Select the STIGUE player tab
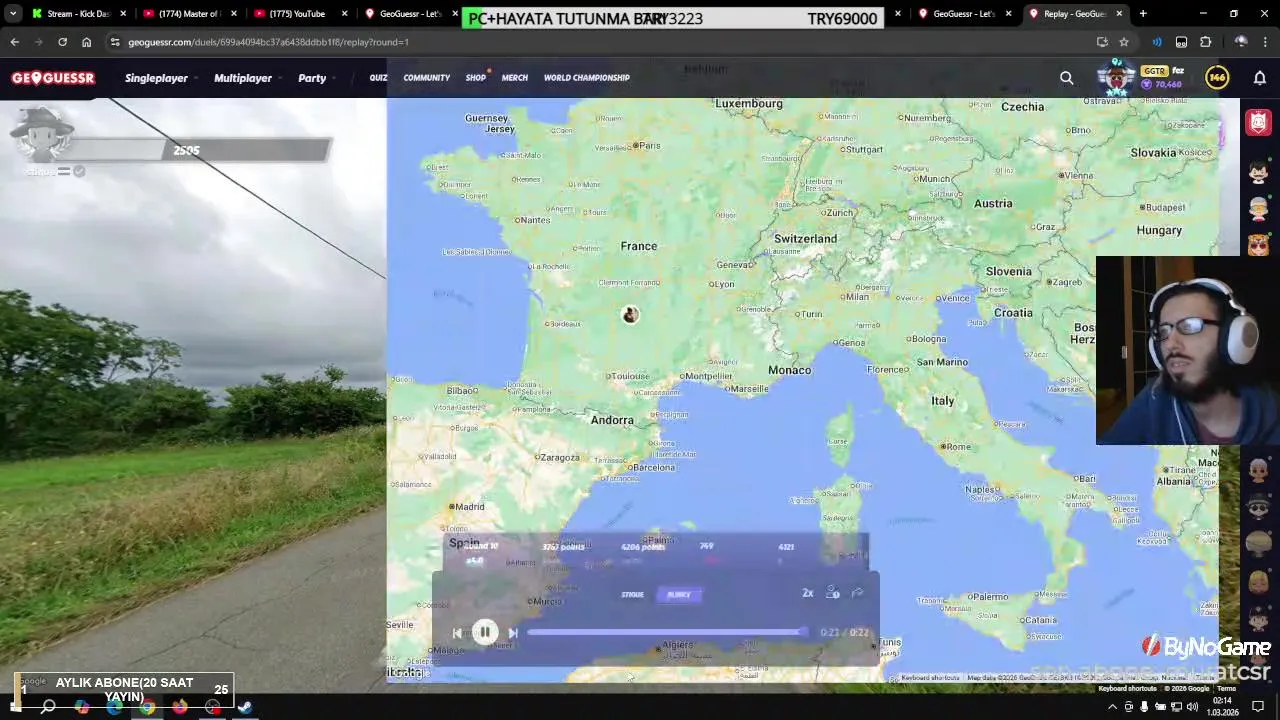This screenshot has height=720, width=1280. click(x=632, y=594)
